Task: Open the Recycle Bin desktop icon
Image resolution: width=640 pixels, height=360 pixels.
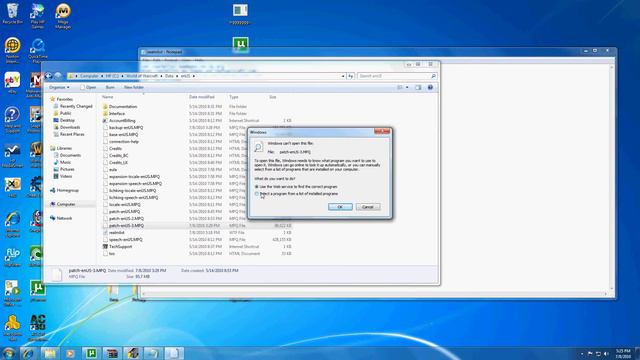Action: tap(12, 13)
